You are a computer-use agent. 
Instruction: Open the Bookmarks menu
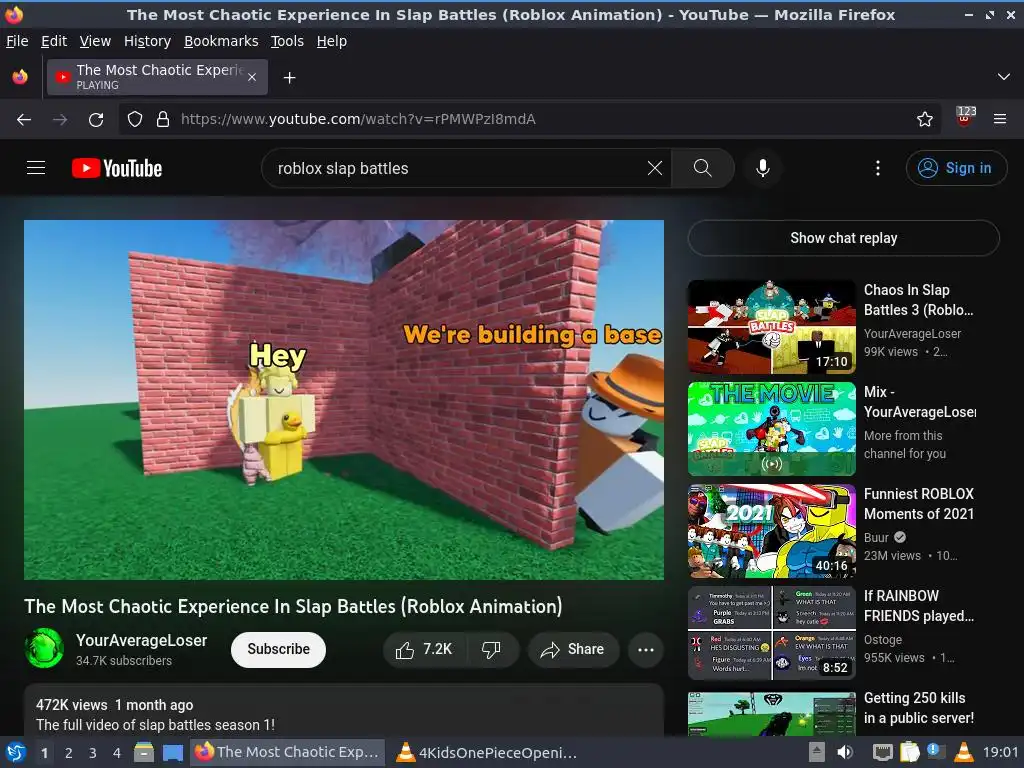221,41
